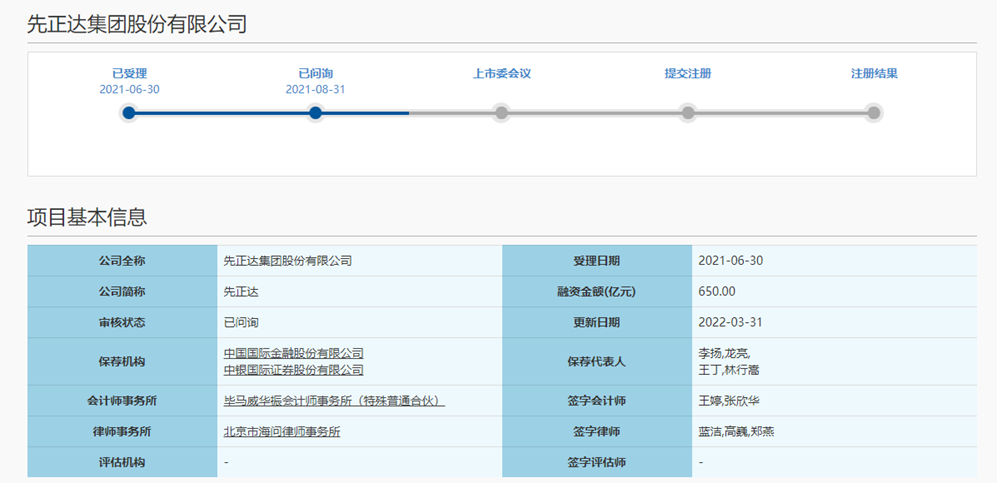Click the 已问询 timeline step dot

(x=315, y=113)
